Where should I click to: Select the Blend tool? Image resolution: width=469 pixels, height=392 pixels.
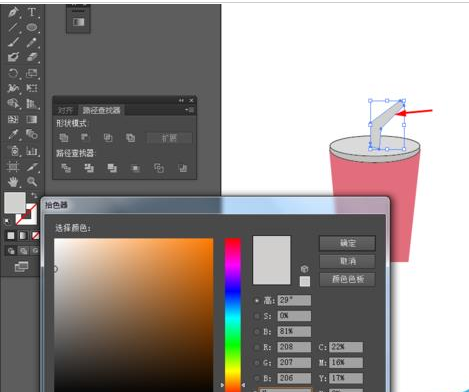[x=32, y=134]
